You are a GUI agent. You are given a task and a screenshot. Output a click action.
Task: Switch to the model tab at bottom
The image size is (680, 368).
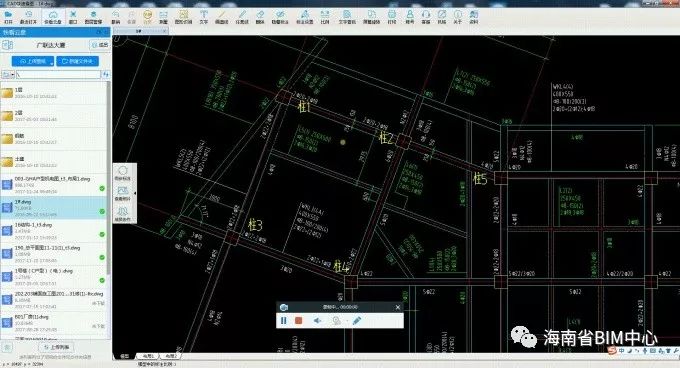coord(125,356)
